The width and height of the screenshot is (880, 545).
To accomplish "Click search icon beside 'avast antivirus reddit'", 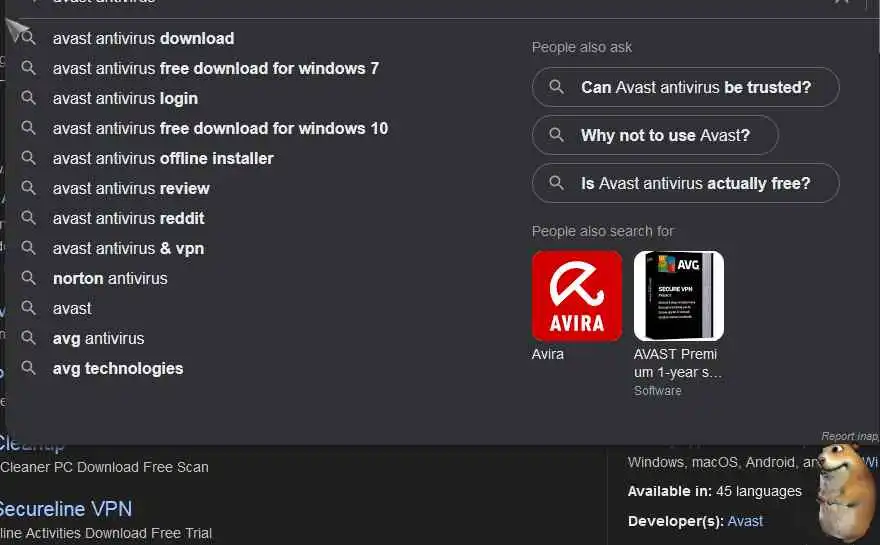I will (x=28, y=218).
